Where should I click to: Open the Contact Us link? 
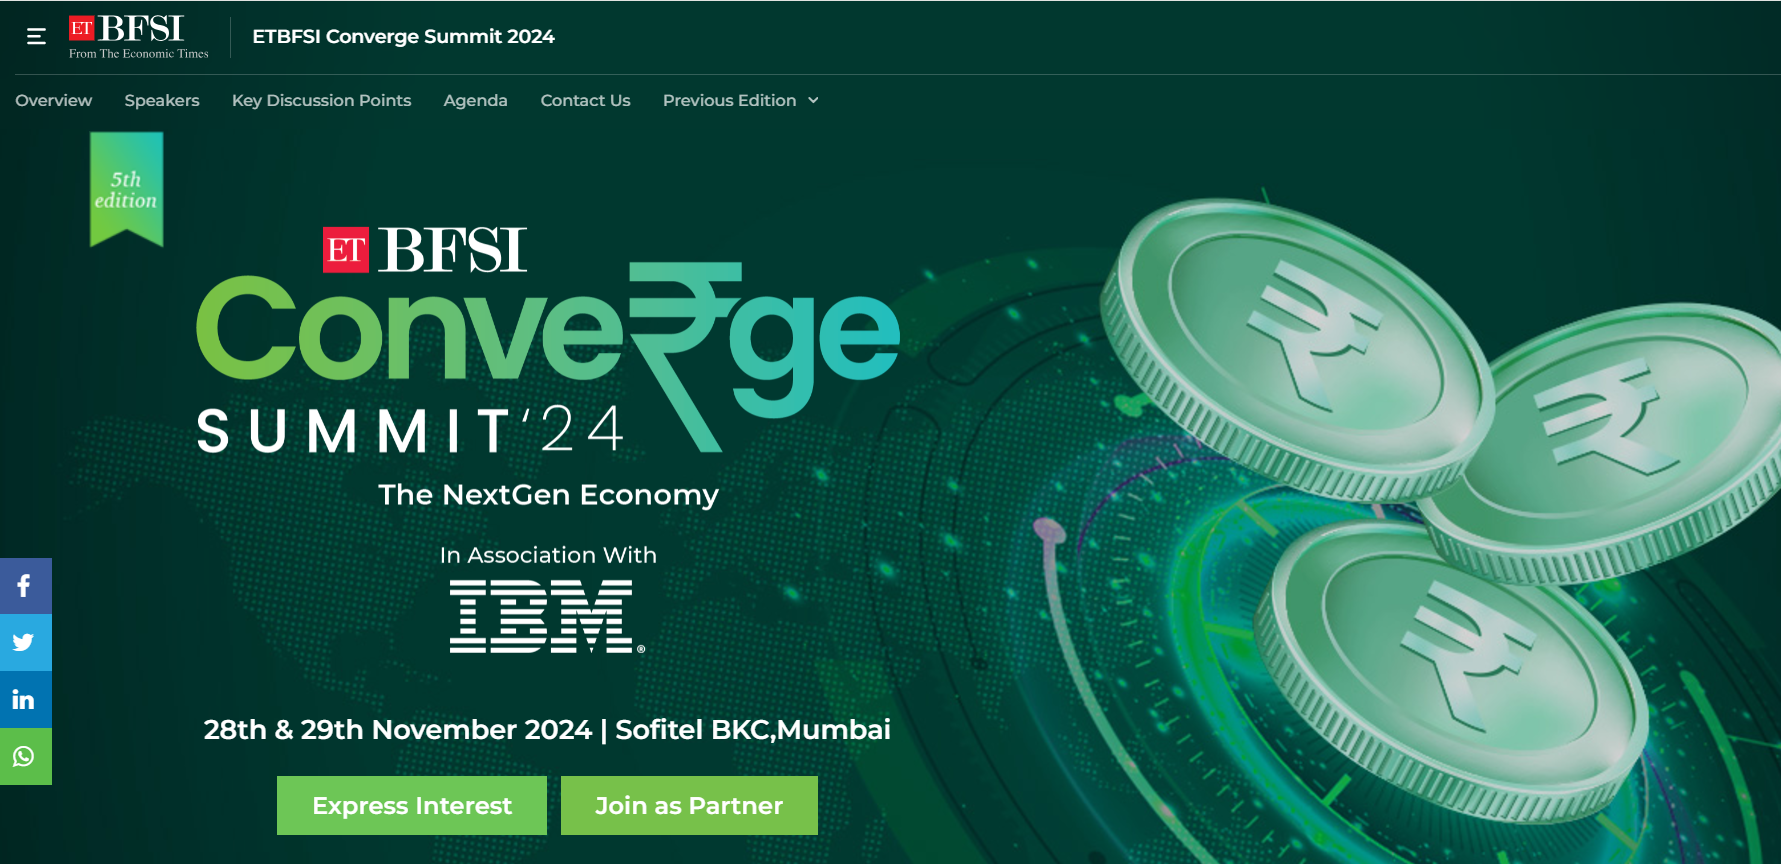[x=585, y=100]
